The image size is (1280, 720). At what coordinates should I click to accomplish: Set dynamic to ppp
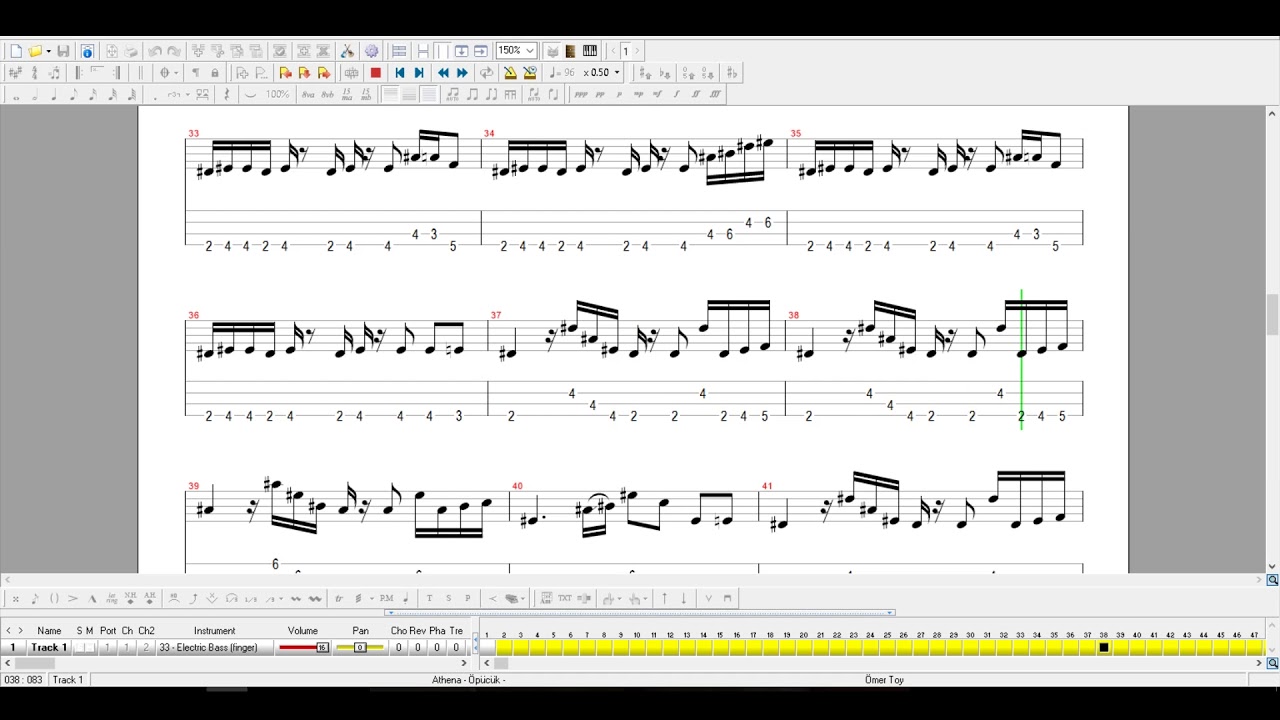pos(581,95)
